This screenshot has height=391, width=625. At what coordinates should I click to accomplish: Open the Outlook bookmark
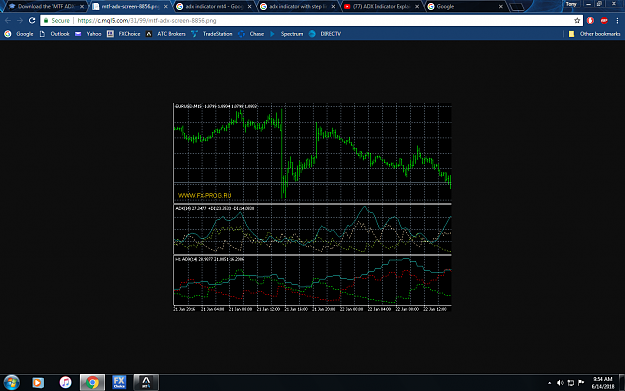point(54,34)
